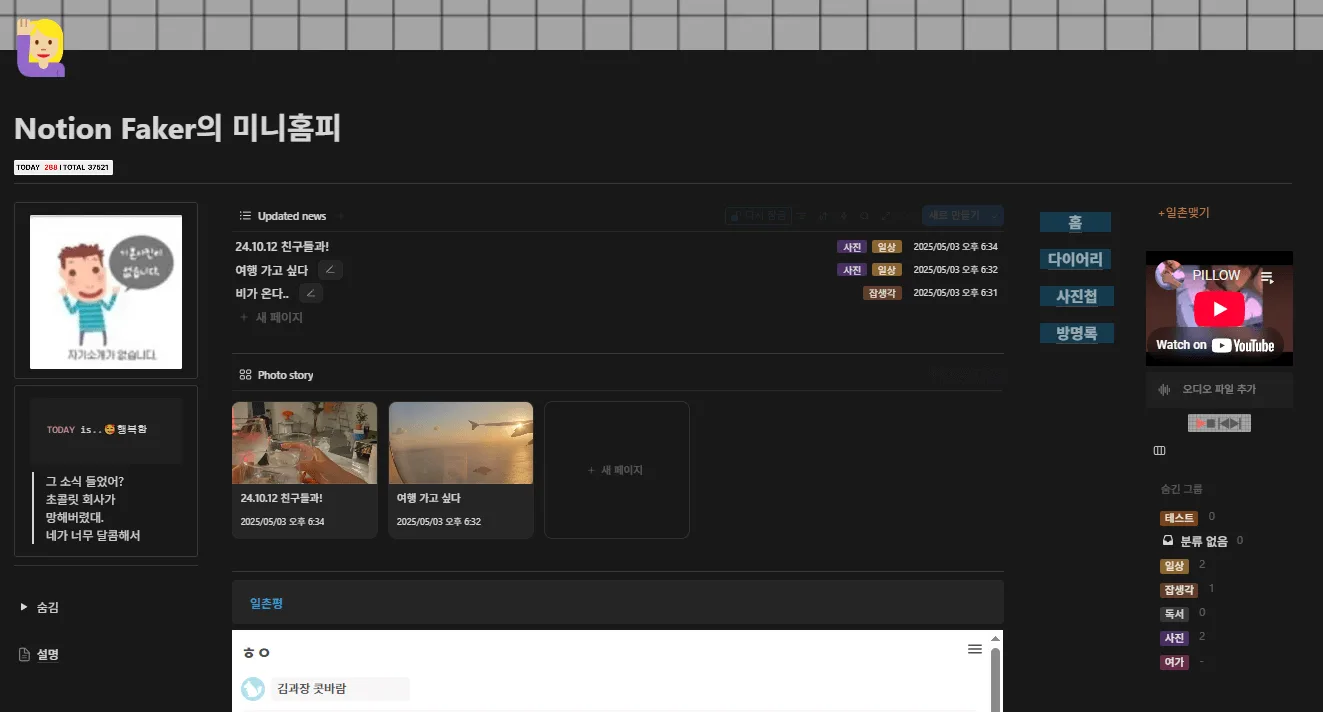Viewport: 1323px width, 712px height.
Task: Expand the 숨김 toggle section
Action: 24,607
